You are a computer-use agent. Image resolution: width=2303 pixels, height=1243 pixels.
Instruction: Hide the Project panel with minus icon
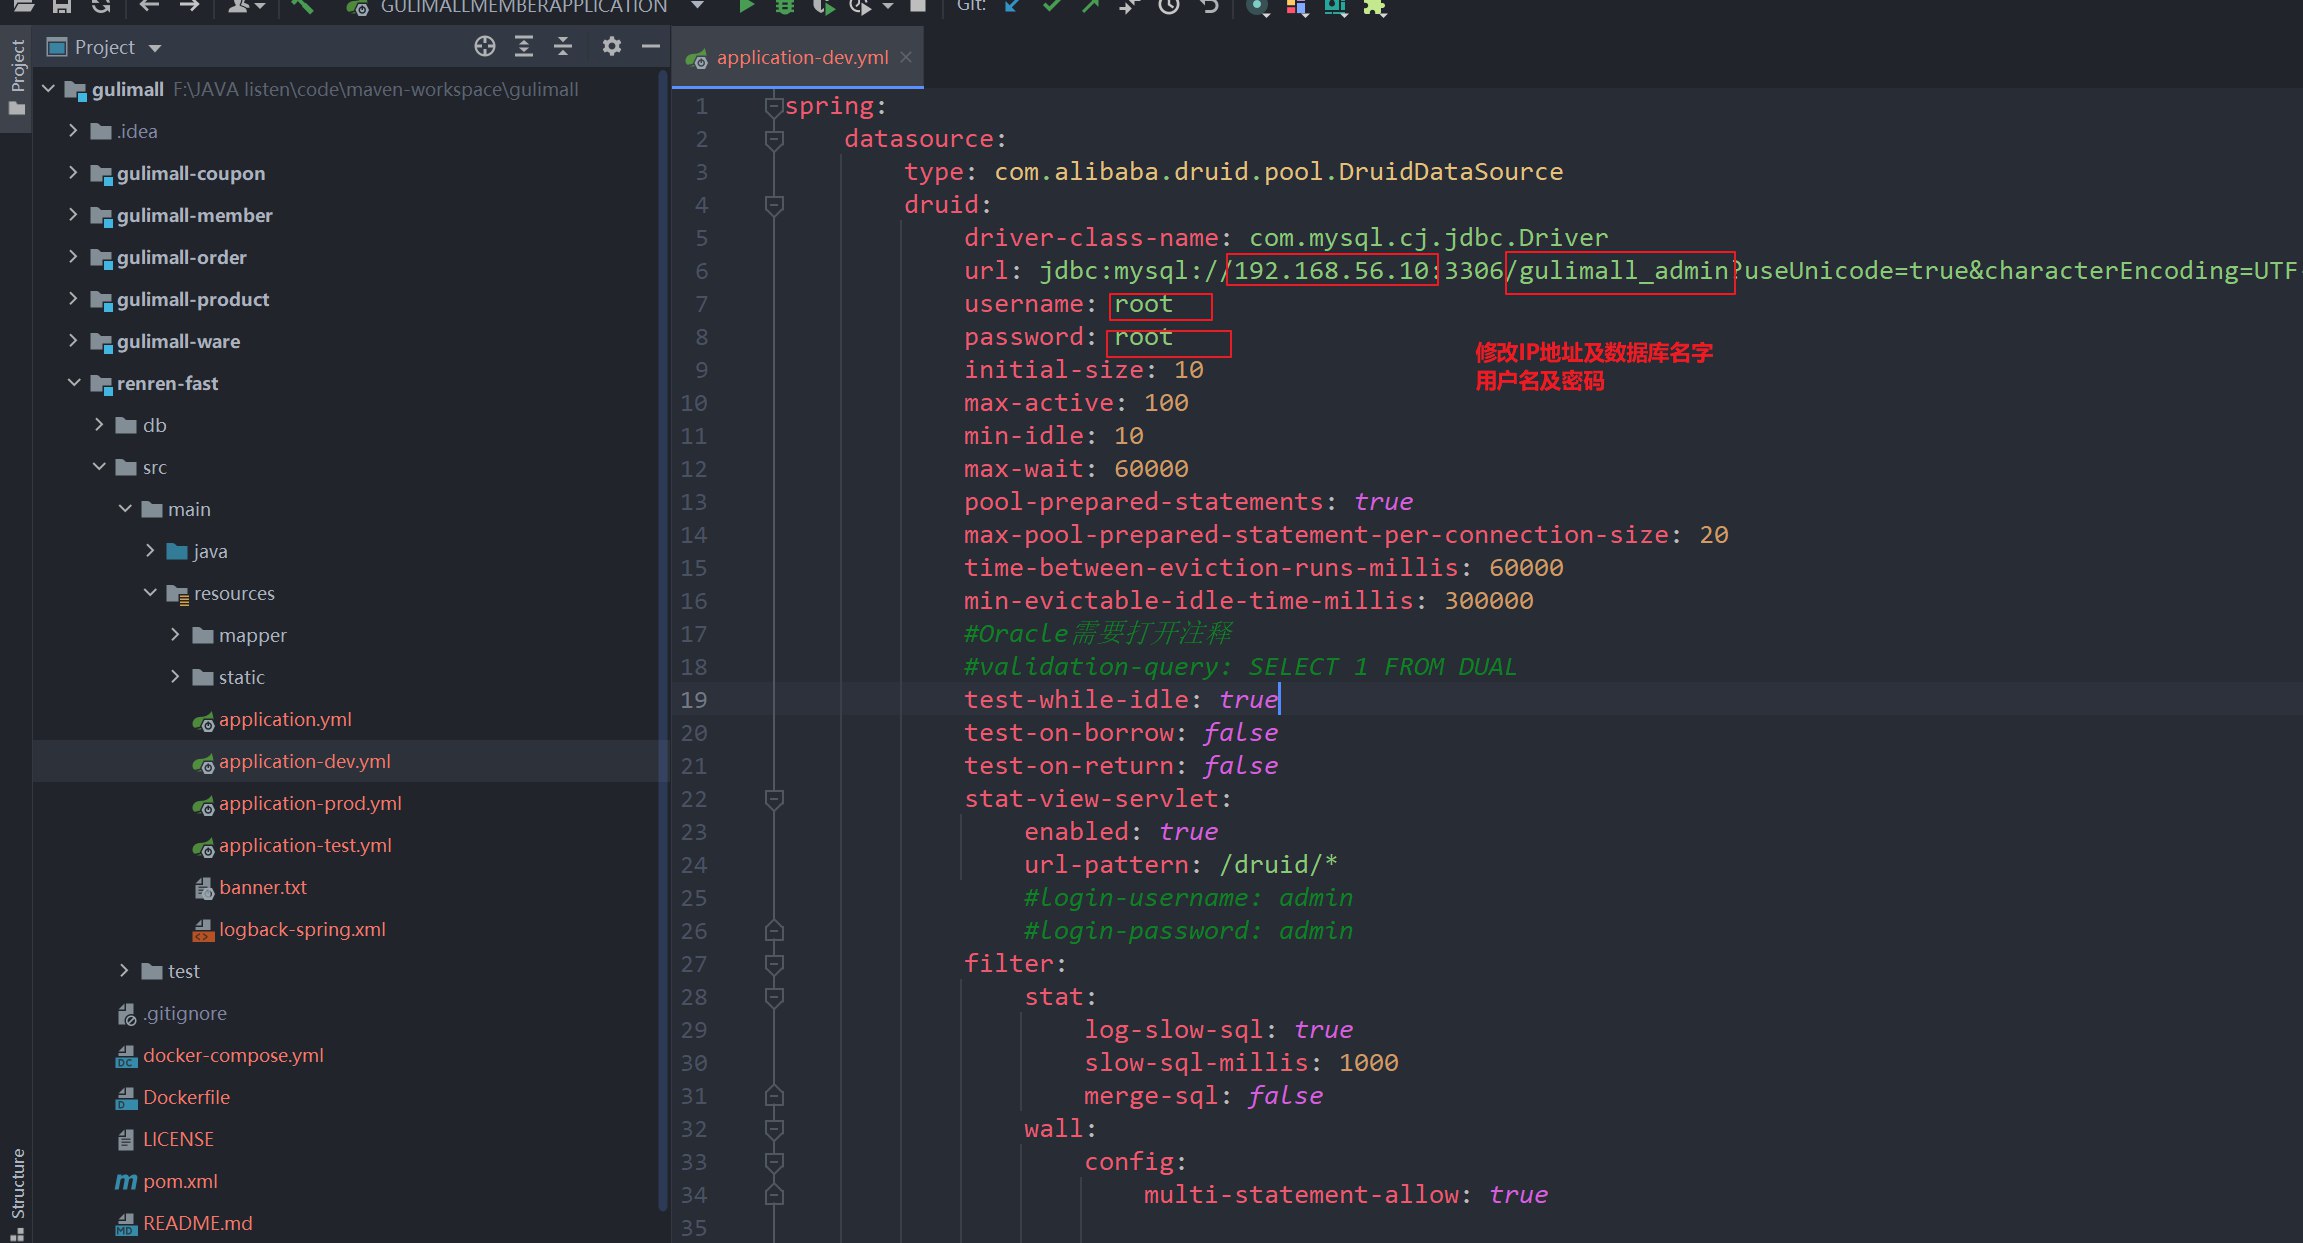pos(651,46)
